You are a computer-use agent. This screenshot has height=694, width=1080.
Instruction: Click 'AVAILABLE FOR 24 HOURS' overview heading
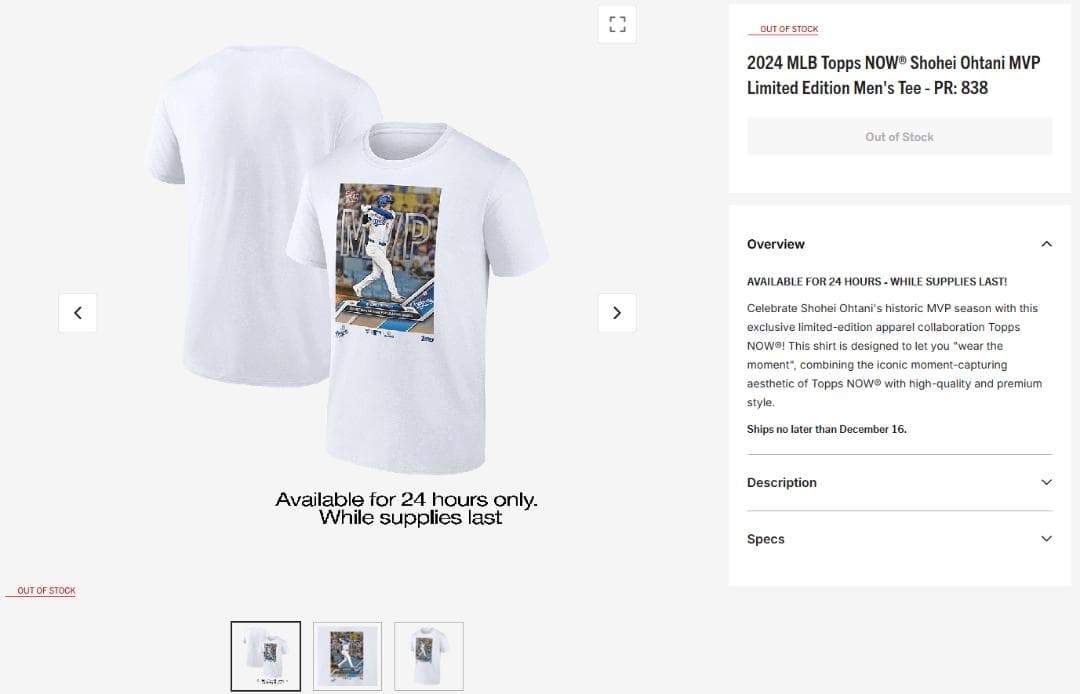pos(876,282)
